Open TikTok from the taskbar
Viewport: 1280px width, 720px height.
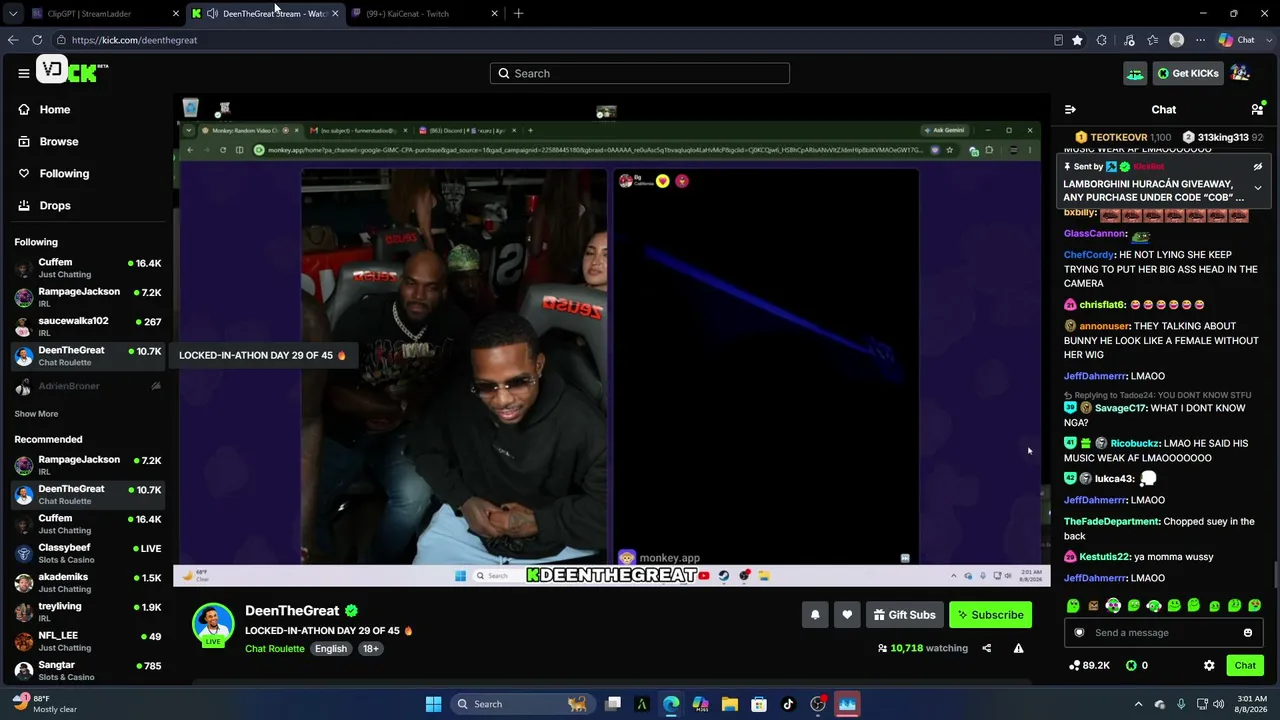click(x=788, y=704)
